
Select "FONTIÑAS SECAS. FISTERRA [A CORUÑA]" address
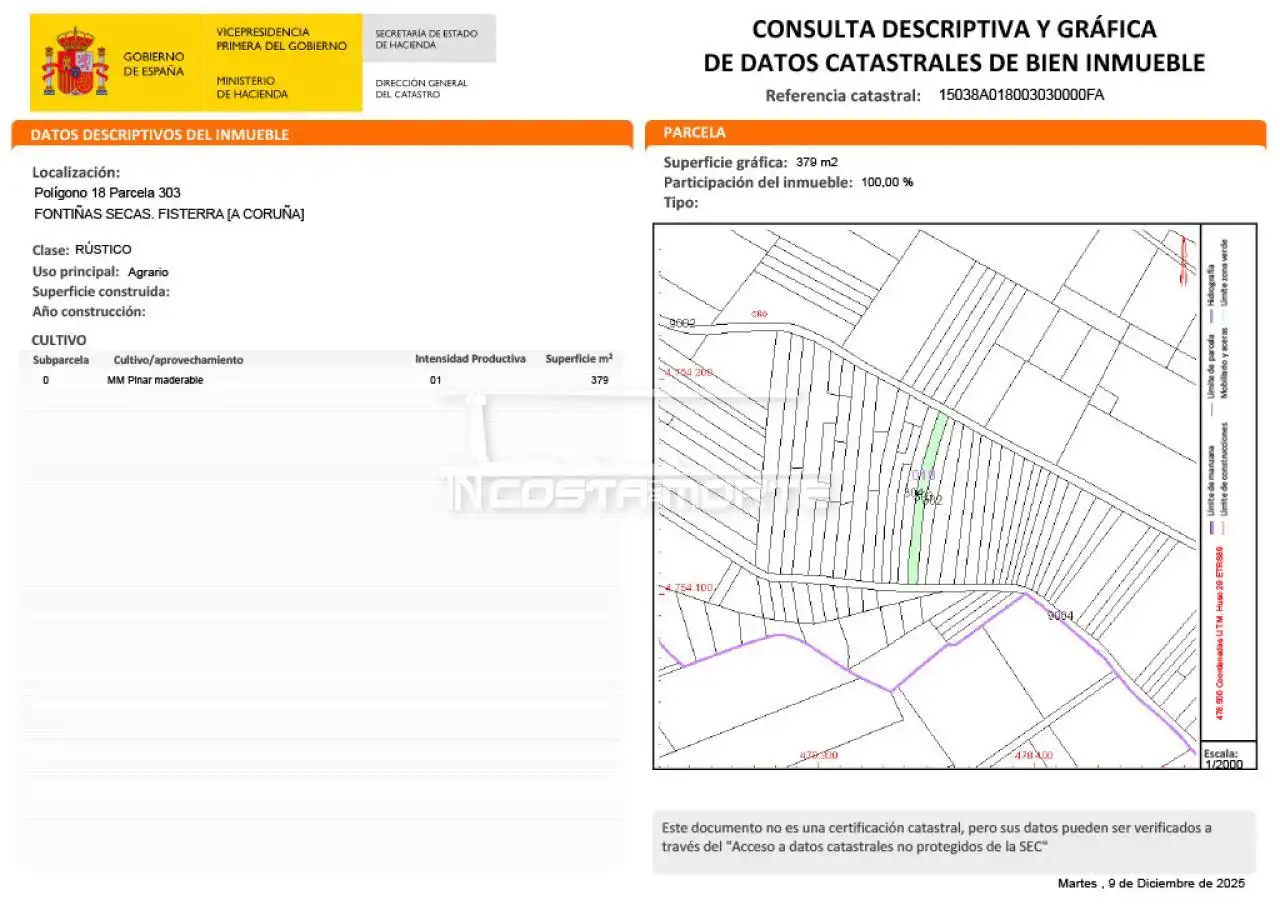tap(169, 214)
